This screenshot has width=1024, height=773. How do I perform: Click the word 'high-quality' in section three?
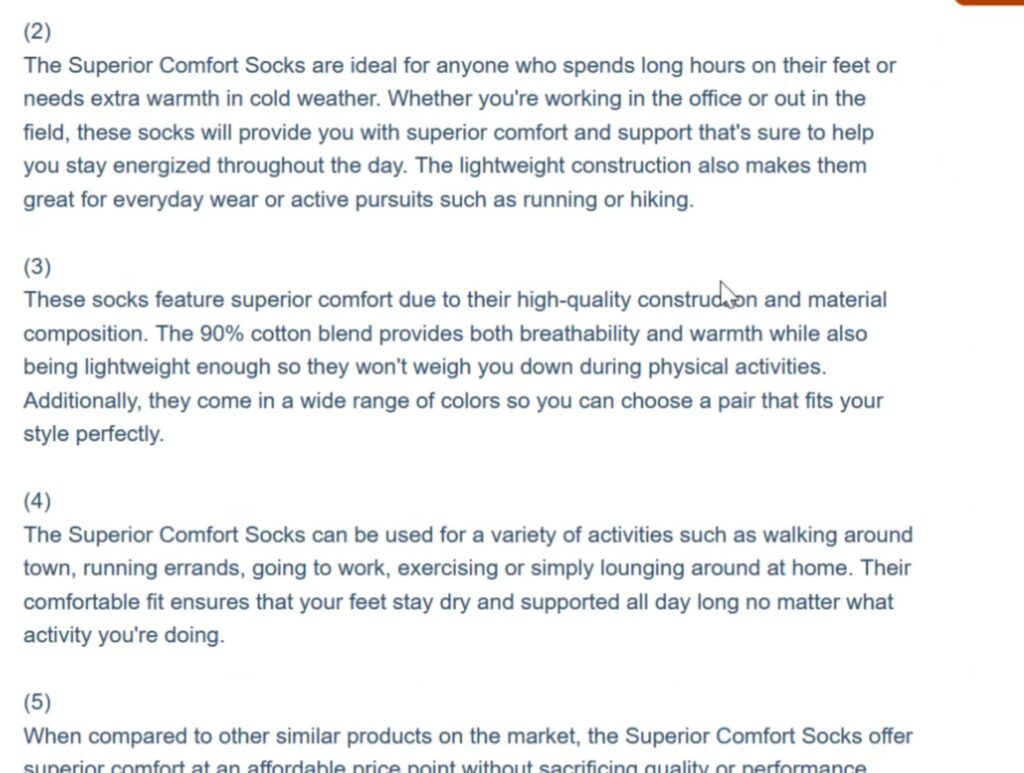pos(574,300)
